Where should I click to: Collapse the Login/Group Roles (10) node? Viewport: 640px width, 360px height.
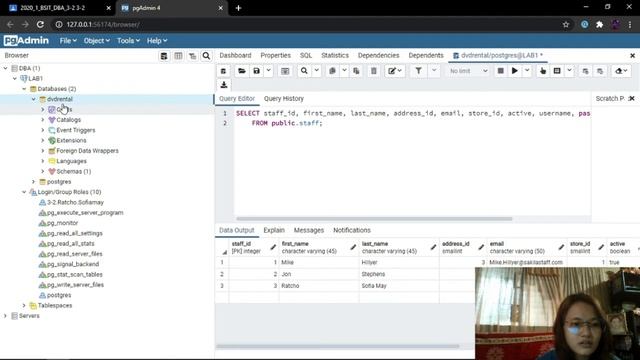point(24,192)
